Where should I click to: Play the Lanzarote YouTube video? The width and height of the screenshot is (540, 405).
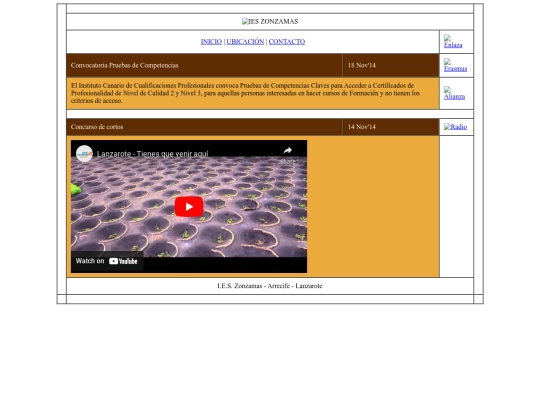[189, 207]
